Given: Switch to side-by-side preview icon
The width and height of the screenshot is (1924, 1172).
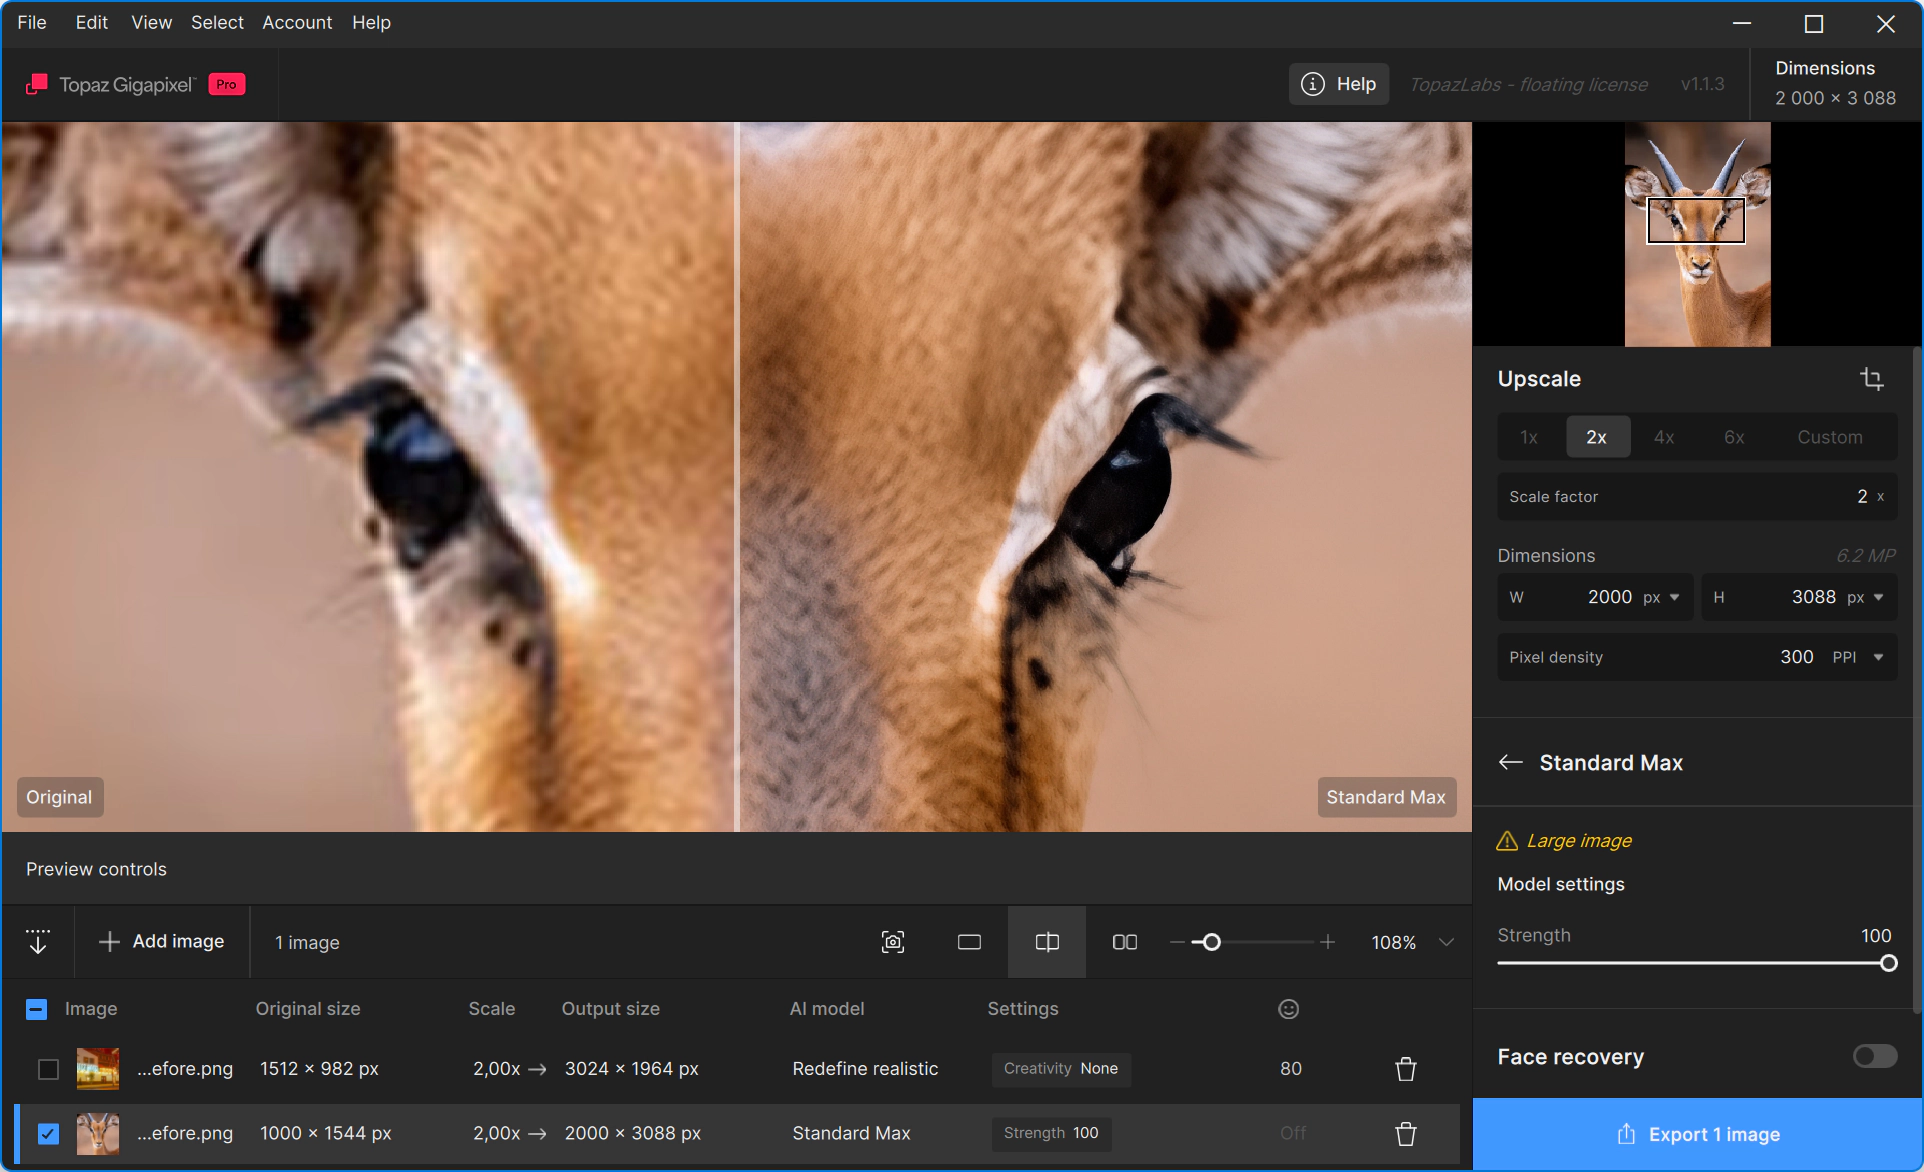Looking at the screenshot, I should (1124, 942).
